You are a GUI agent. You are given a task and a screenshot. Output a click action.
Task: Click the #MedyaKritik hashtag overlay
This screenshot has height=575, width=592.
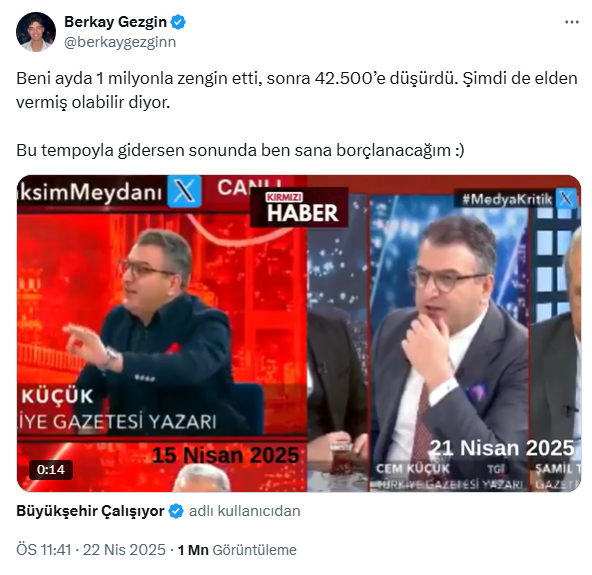(507, 199)
